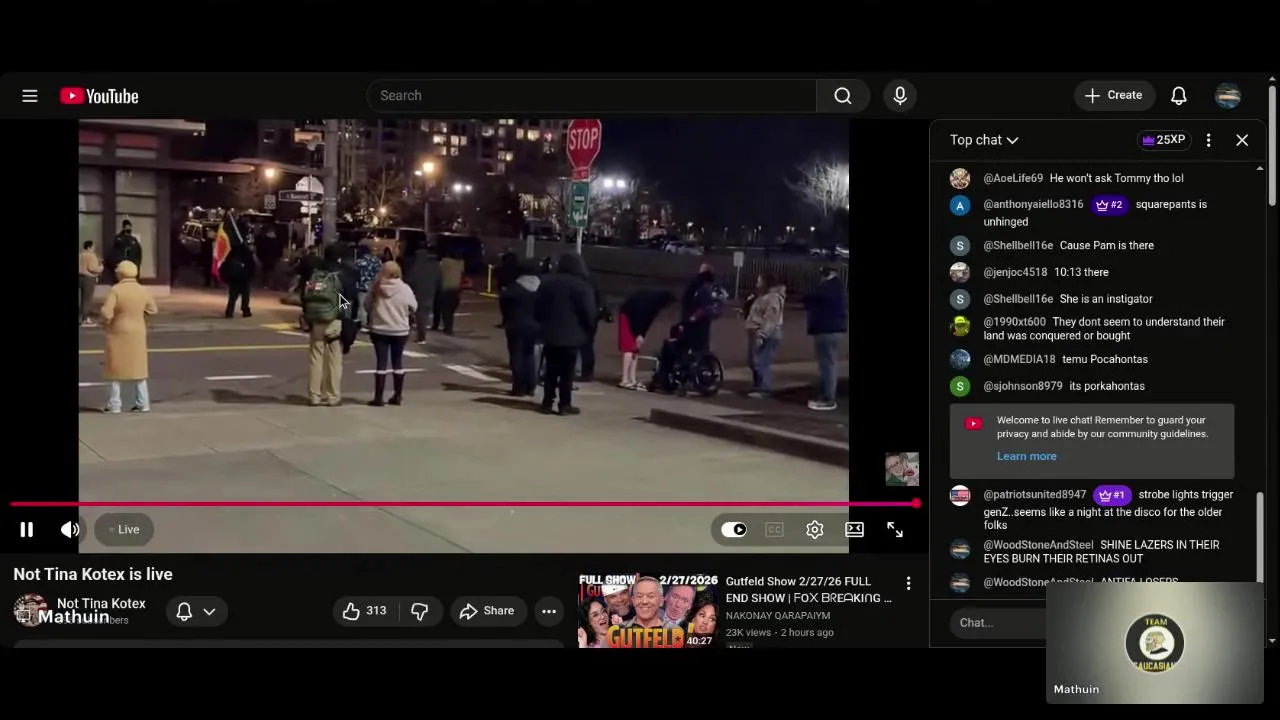
Task: Open Gutfeld Show video thumbnail
Action: pos(647,610)
